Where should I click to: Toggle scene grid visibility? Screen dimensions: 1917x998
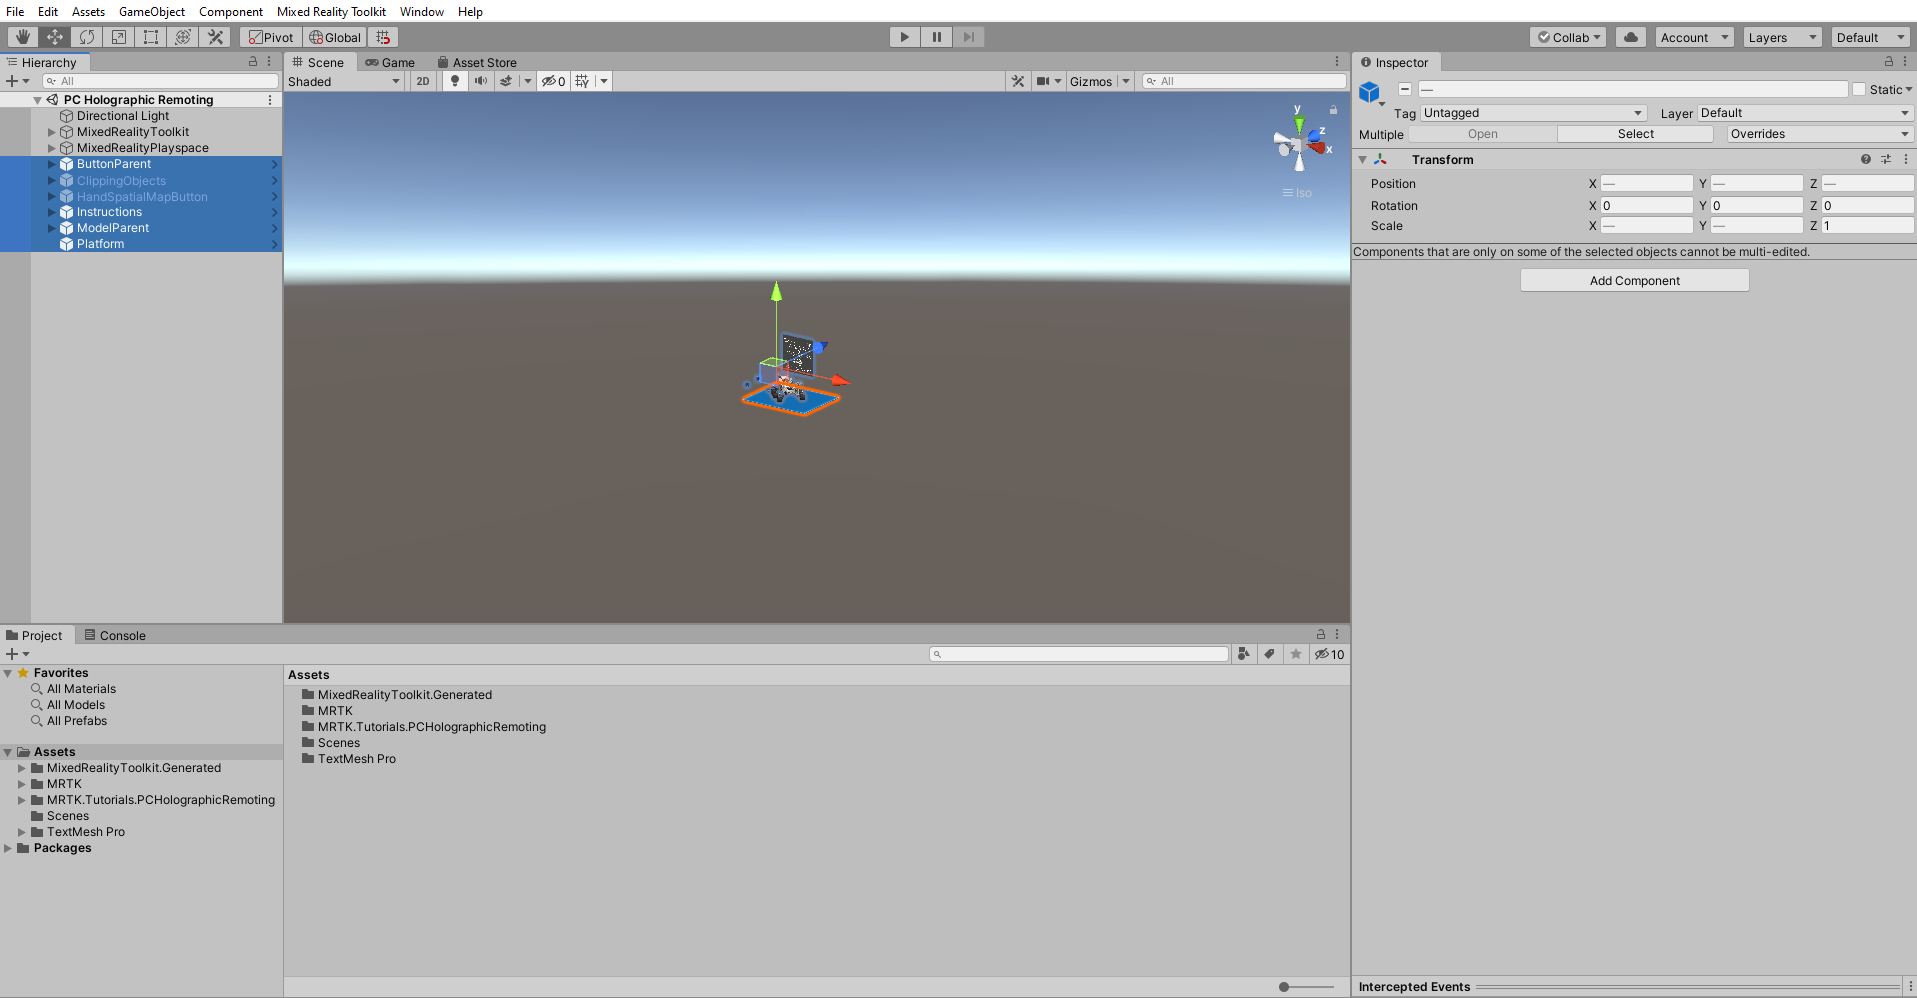(583, 81)
